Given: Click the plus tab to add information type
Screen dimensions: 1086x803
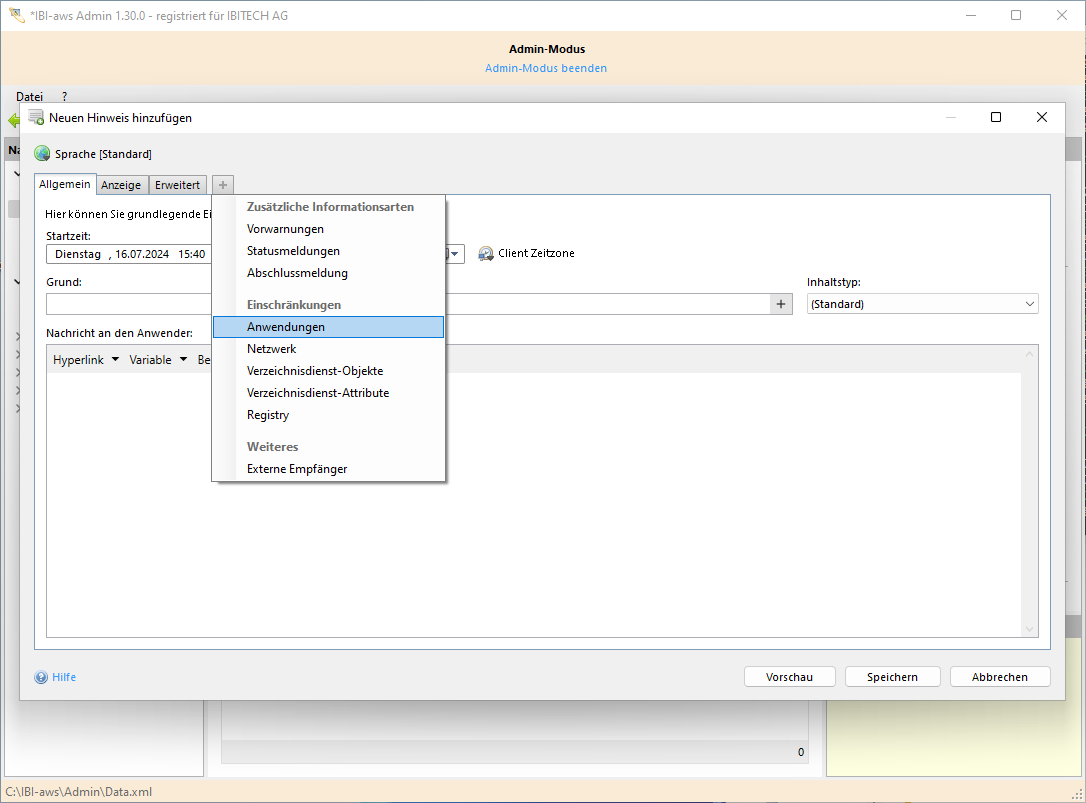Looking at the screenshot, I should coord(223,185).
